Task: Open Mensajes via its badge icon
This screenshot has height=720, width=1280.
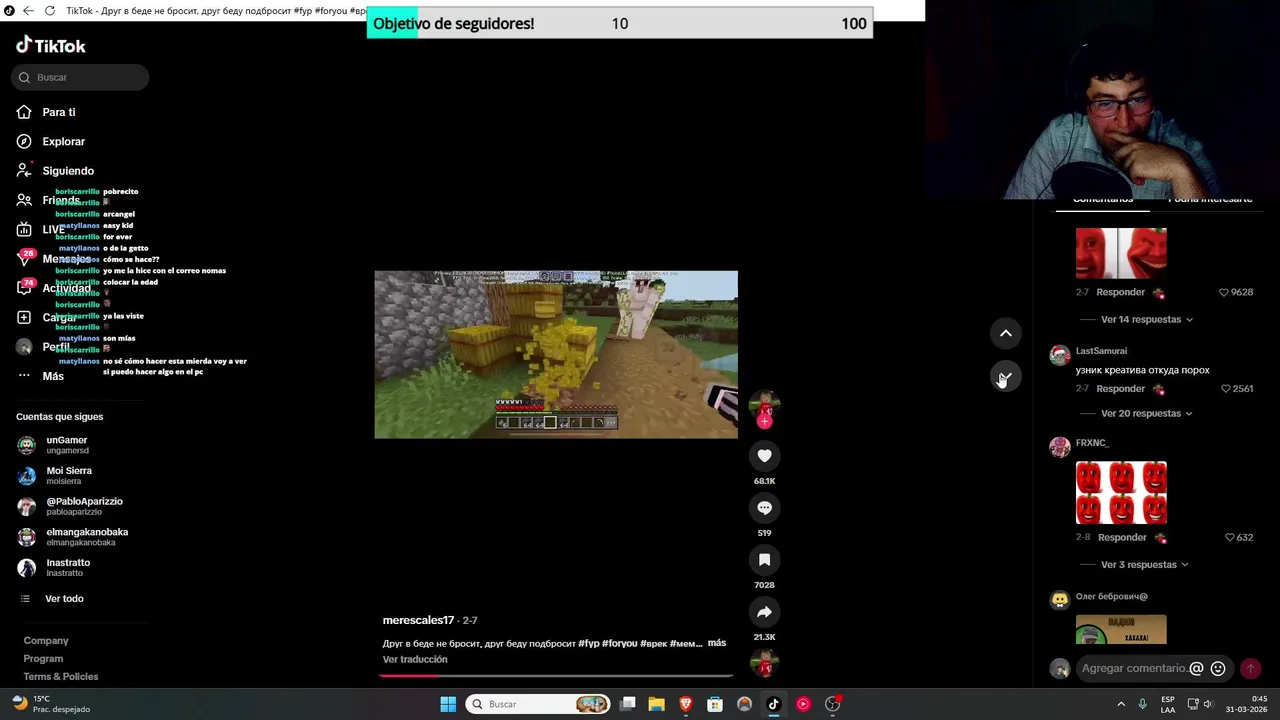Action: 25,258
